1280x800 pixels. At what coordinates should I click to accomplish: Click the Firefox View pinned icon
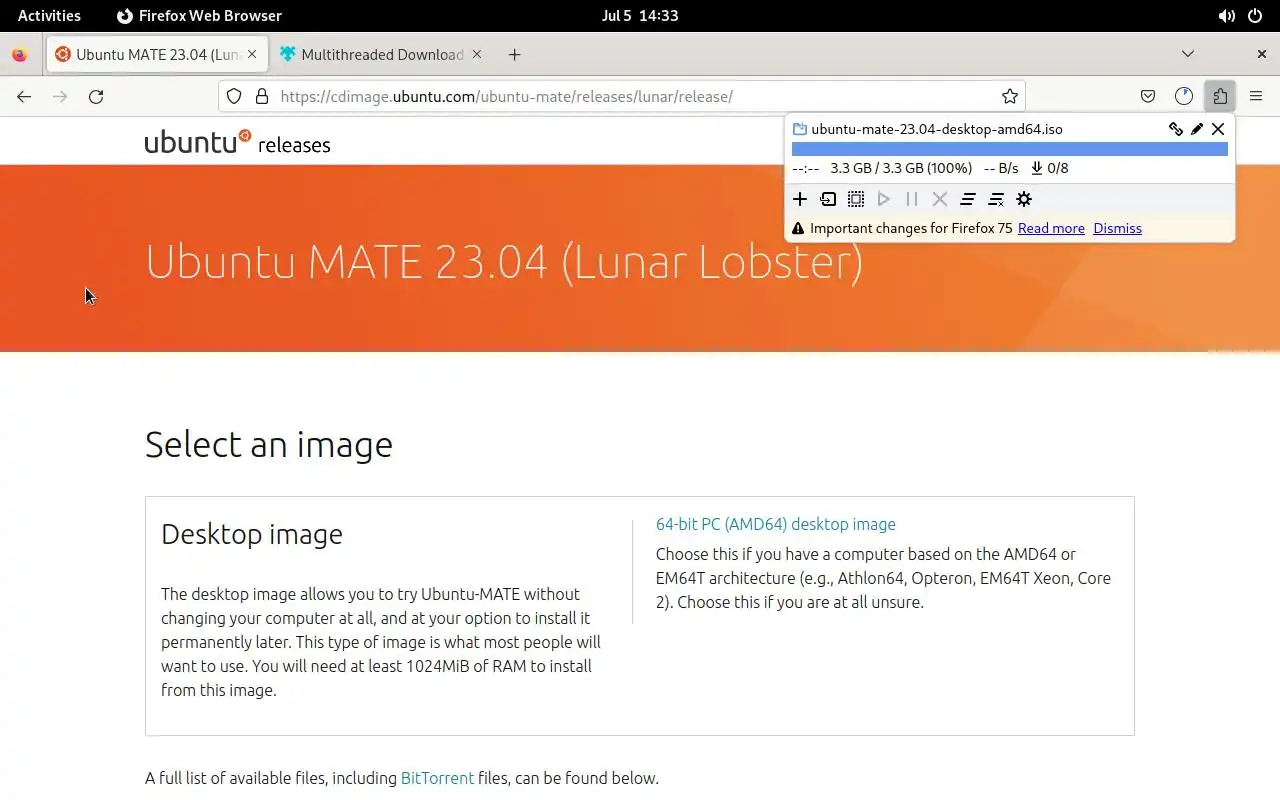[x=20, y=55]
